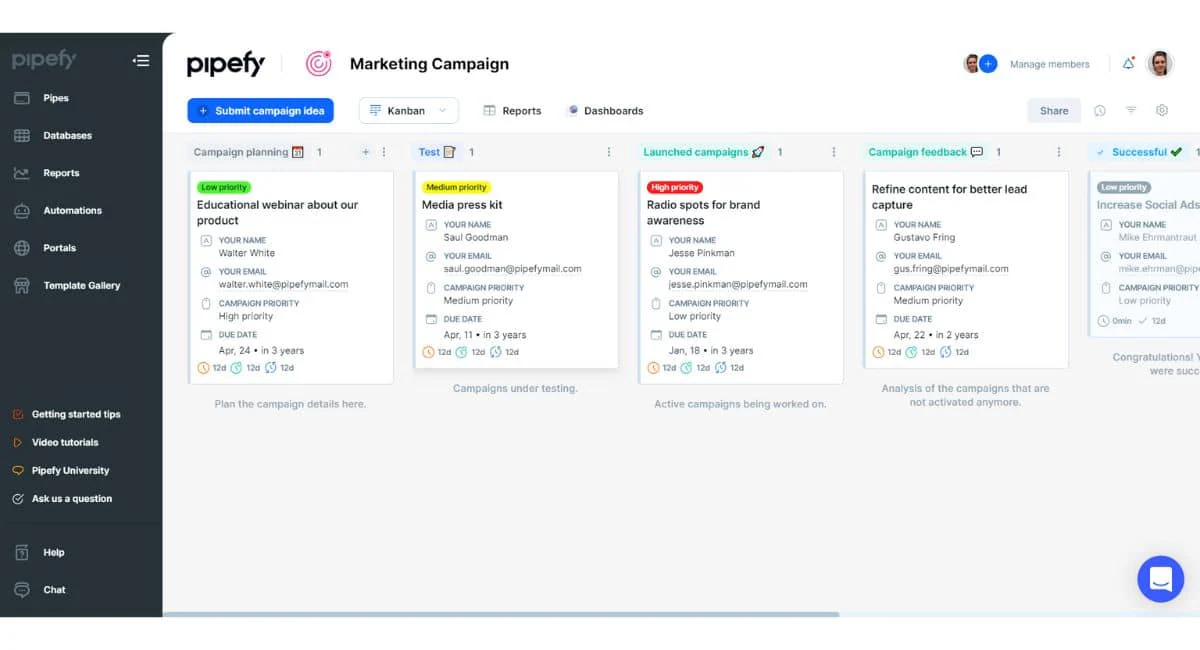This screenshot has width=1200, height=650.
Task: Open Getting started tips
Action: click(76, 414)
